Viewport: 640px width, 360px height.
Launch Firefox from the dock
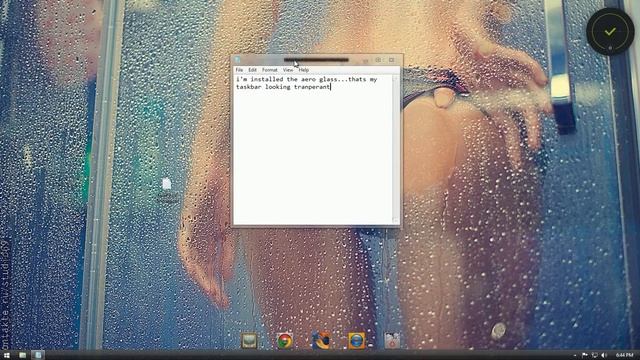(x=321, y=340)
